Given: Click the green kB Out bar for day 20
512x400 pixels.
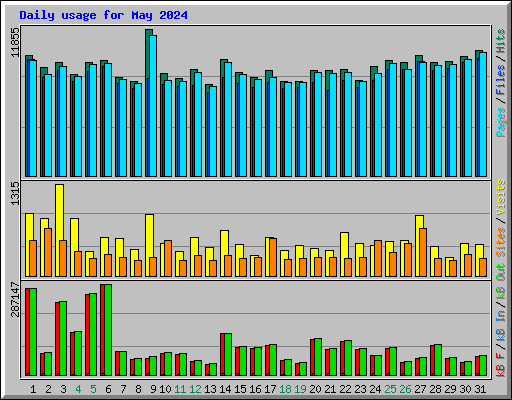Looking at the screenshot, I should coord(318,357).
